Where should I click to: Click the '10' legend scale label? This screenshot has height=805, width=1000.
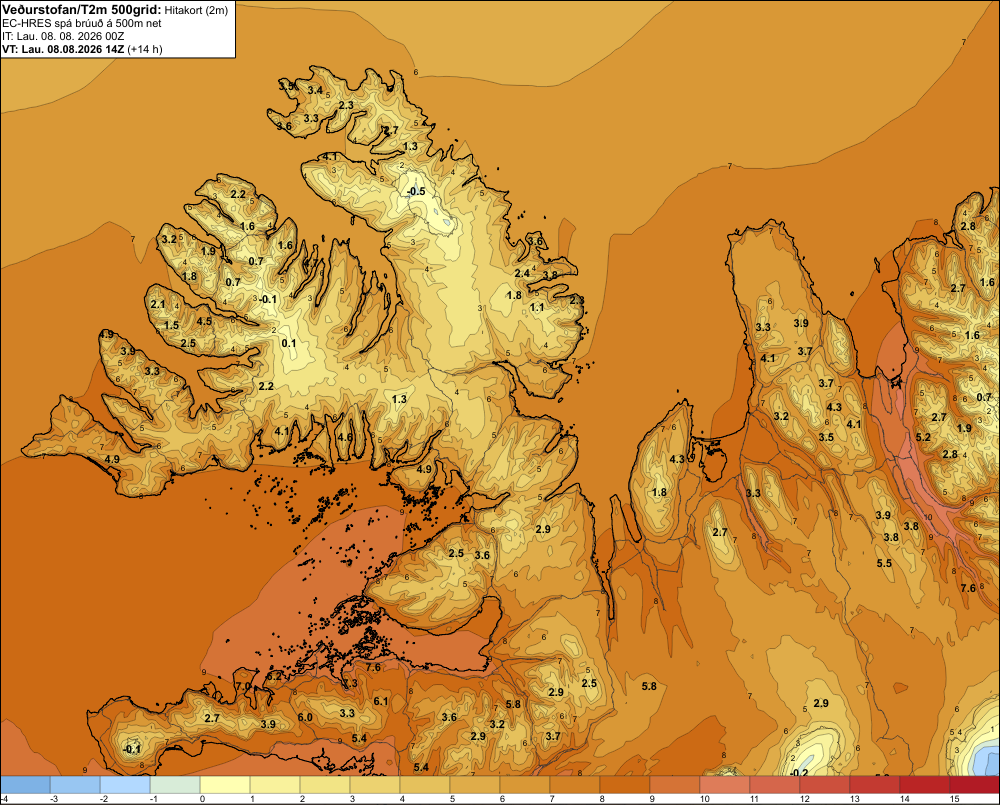tap(704, 799)
